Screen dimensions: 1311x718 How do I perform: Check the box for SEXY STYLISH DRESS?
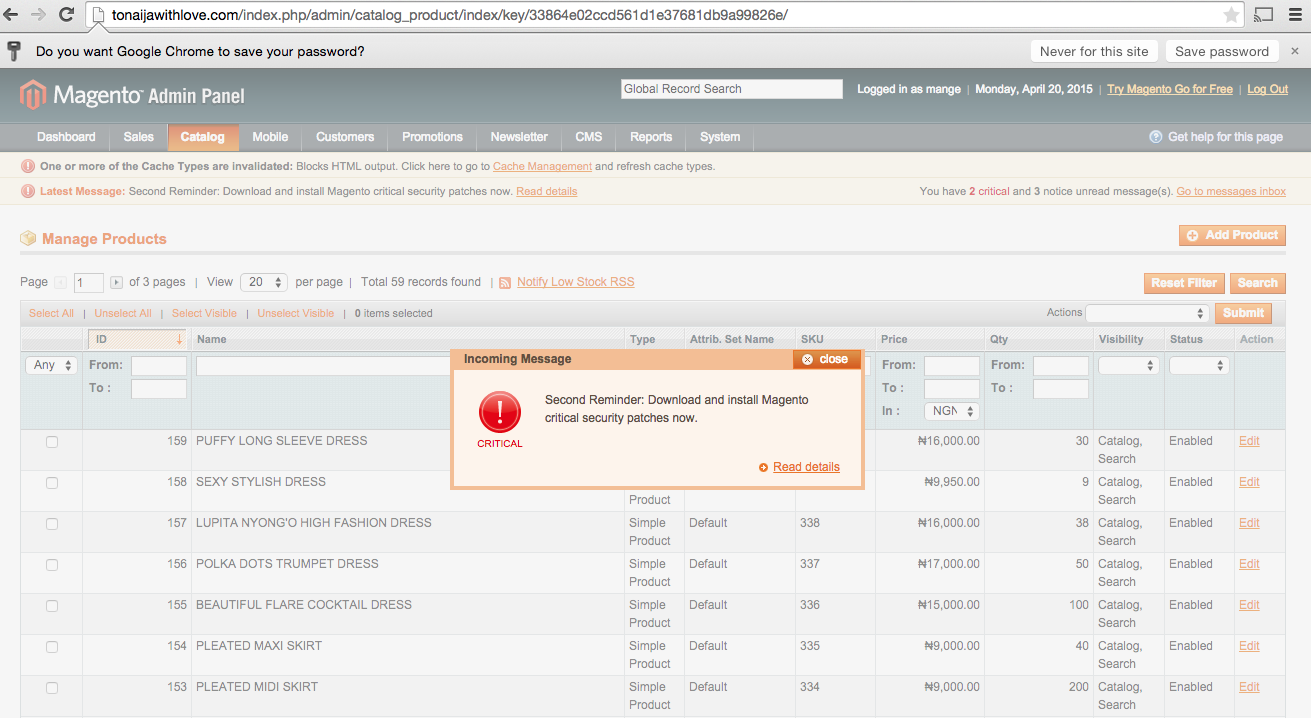(x=52, y=483)
